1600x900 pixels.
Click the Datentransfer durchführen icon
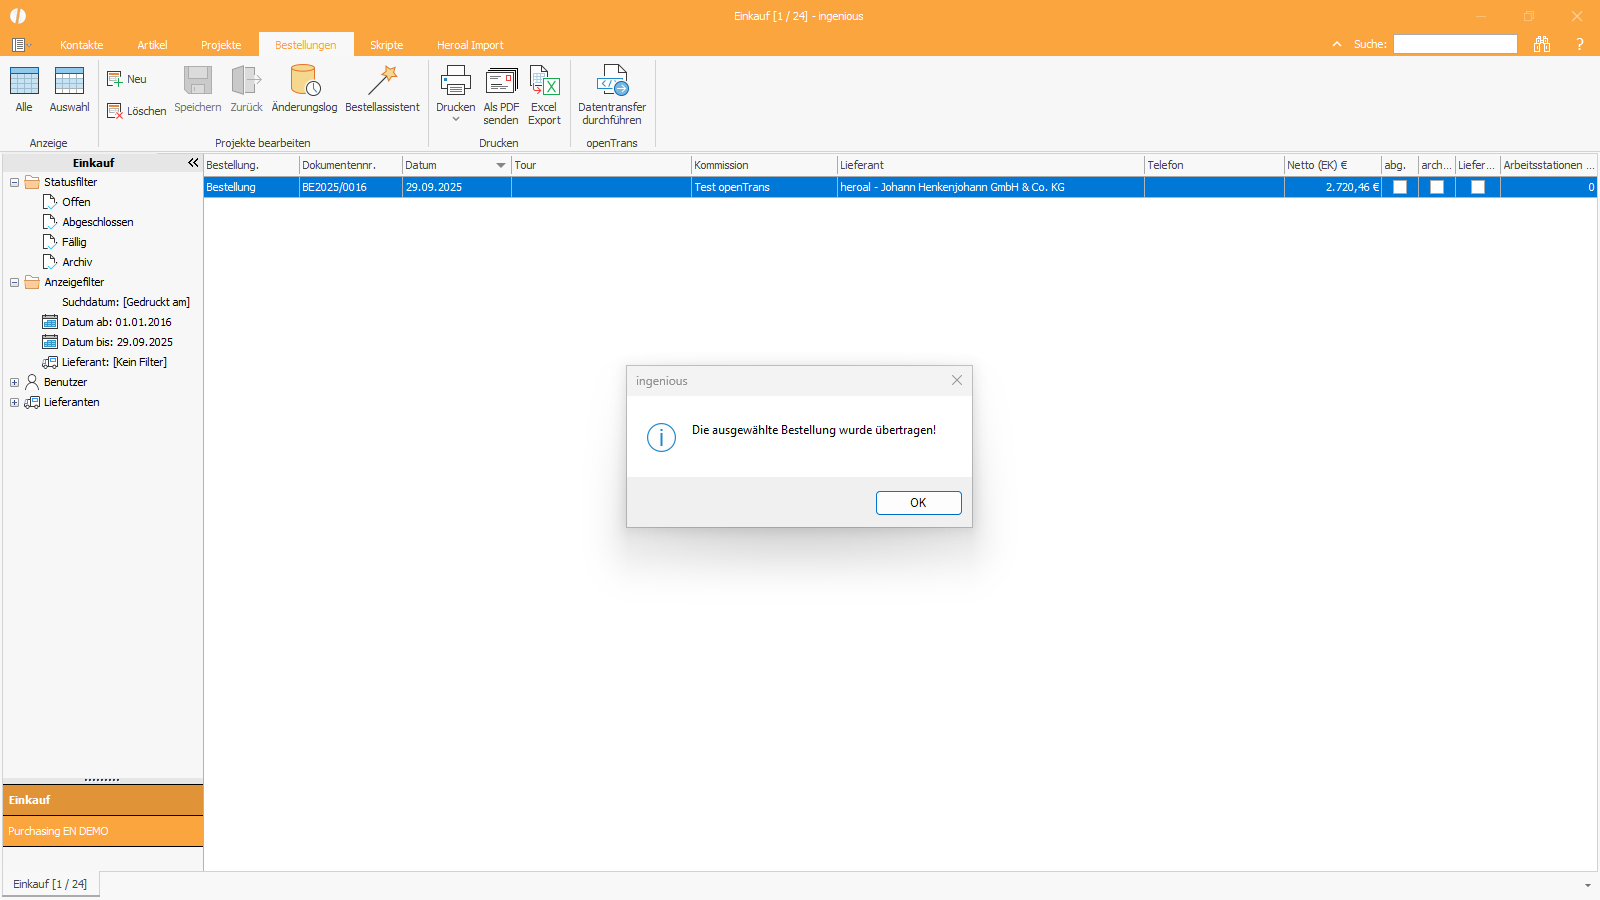pos(612,82)
